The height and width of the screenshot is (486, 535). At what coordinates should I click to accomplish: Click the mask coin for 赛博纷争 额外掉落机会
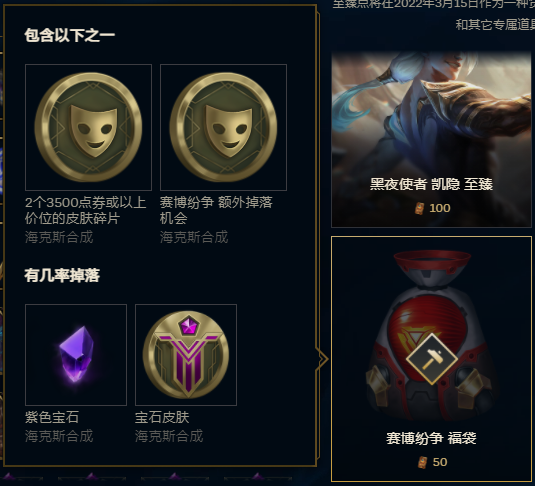click(x=223, y=127)
